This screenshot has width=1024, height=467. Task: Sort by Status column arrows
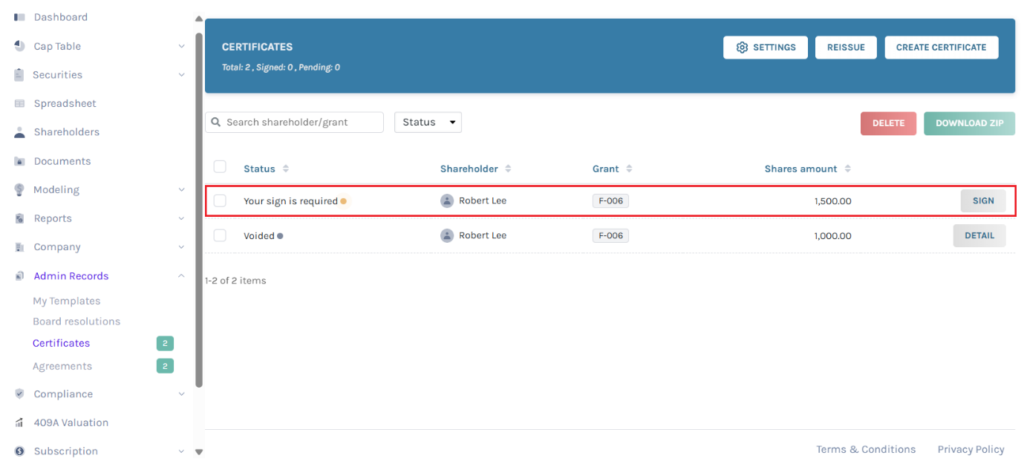(285, 169)
